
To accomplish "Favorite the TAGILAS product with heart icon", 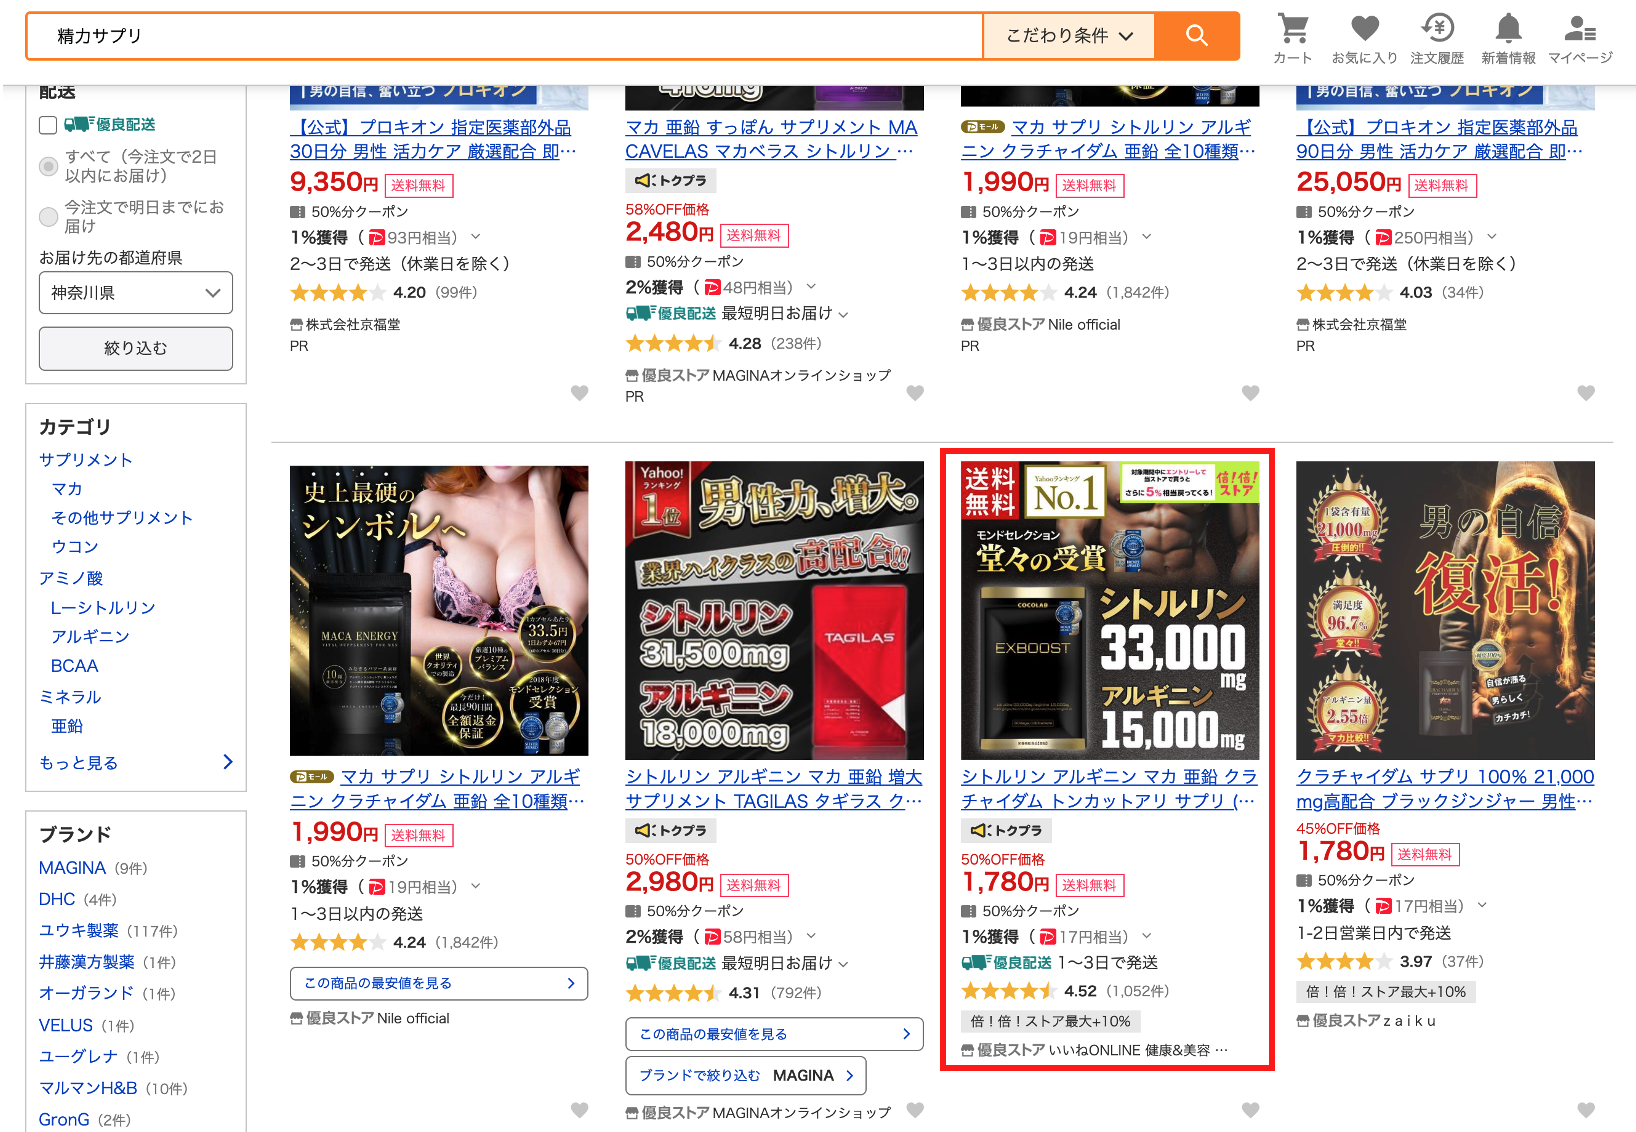I will [915, 1110].
